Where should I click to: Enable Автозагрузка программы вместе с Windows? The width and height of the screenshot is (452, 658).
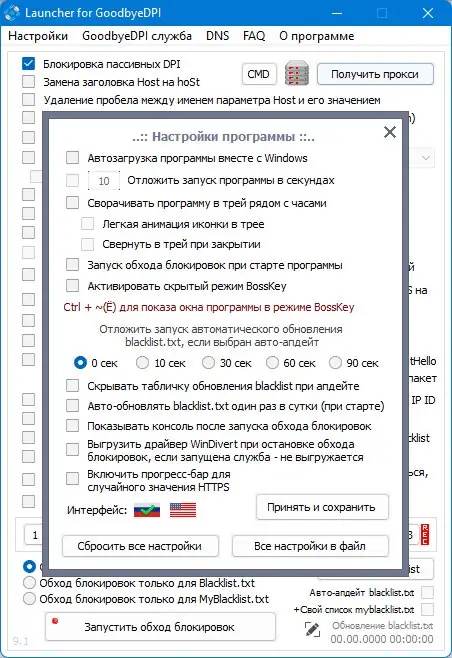coord(72,158)
